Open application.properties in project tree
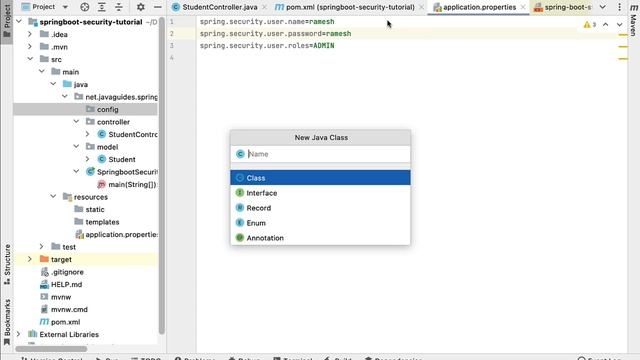 tap(121, 234)
